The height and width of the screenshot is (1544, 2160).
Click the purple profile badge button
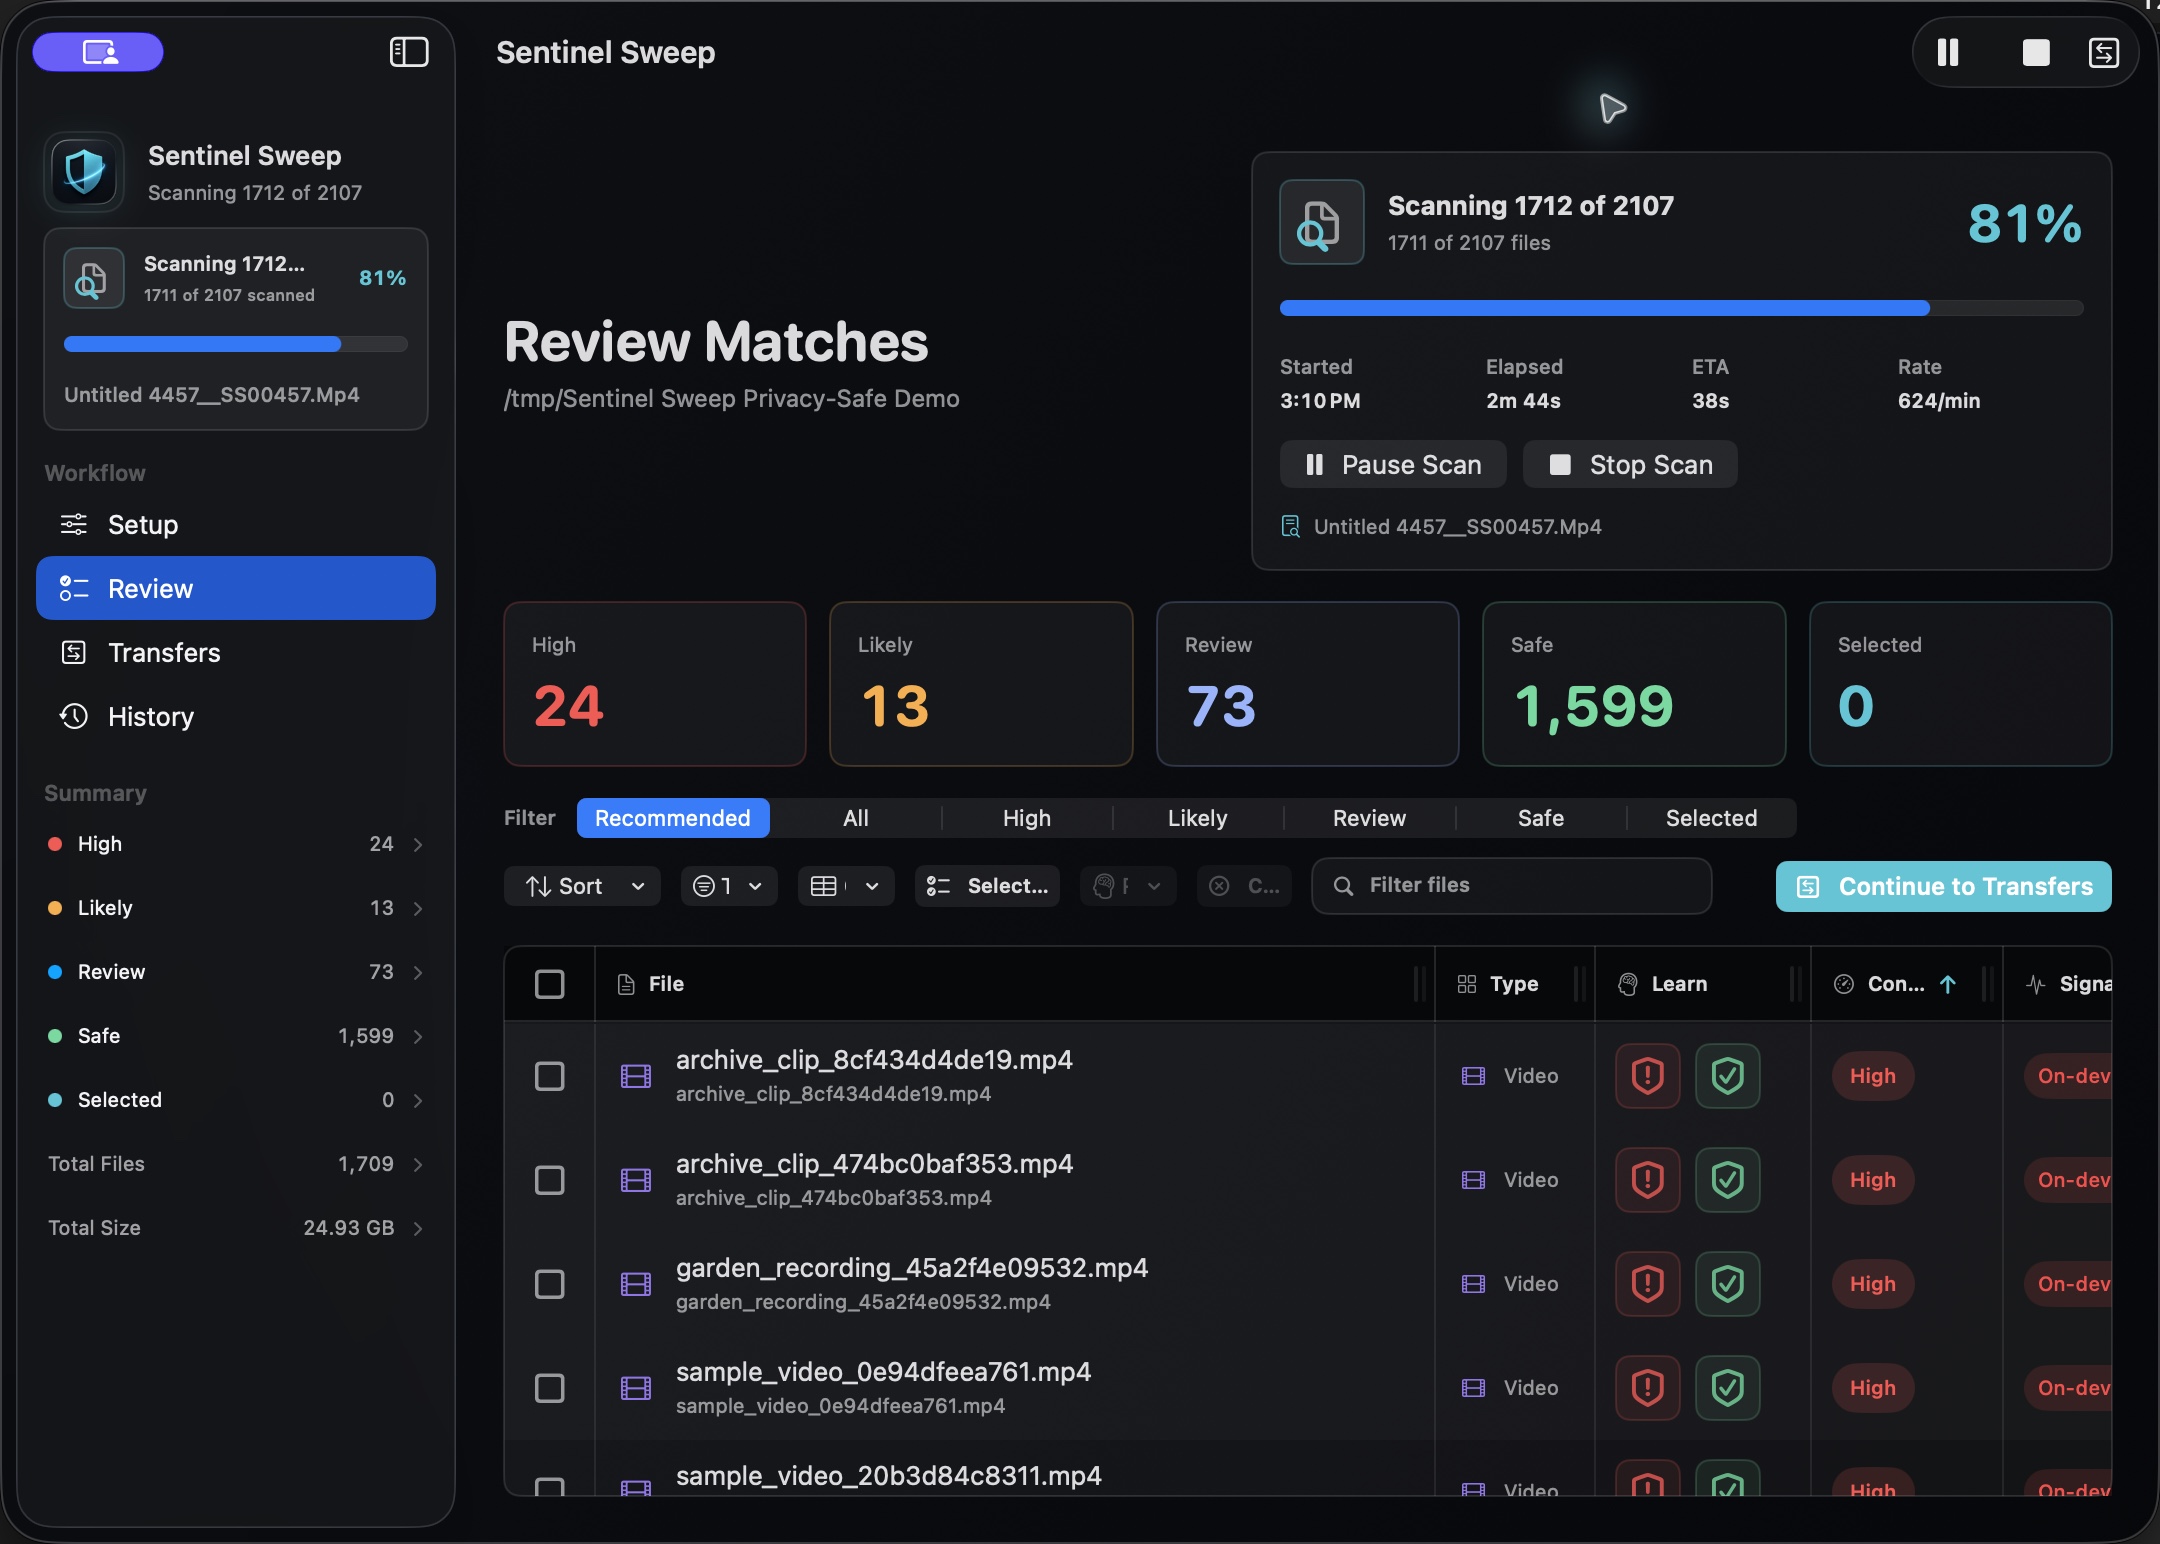pos(98,52)
